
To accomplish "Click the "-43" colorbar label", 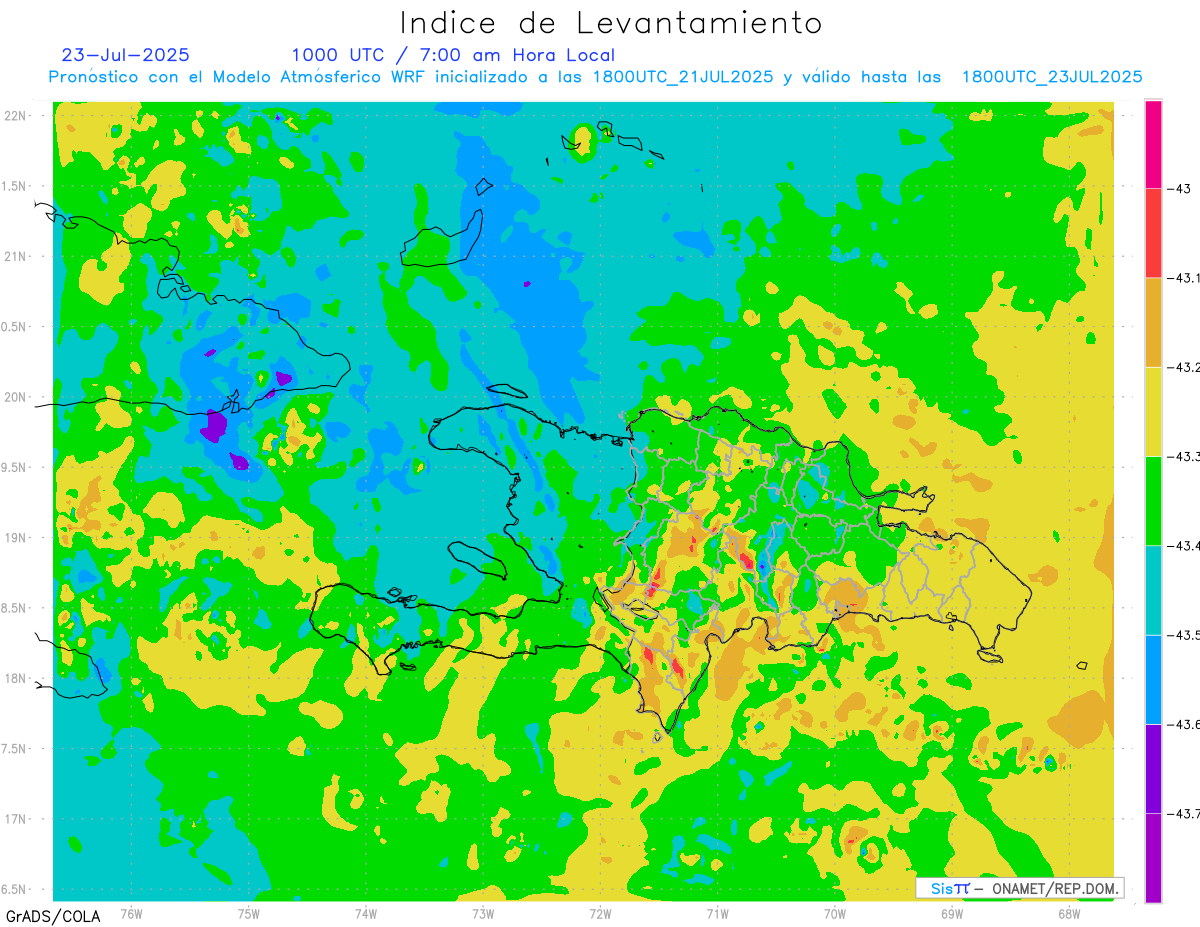I will (x=1180, y=189).
